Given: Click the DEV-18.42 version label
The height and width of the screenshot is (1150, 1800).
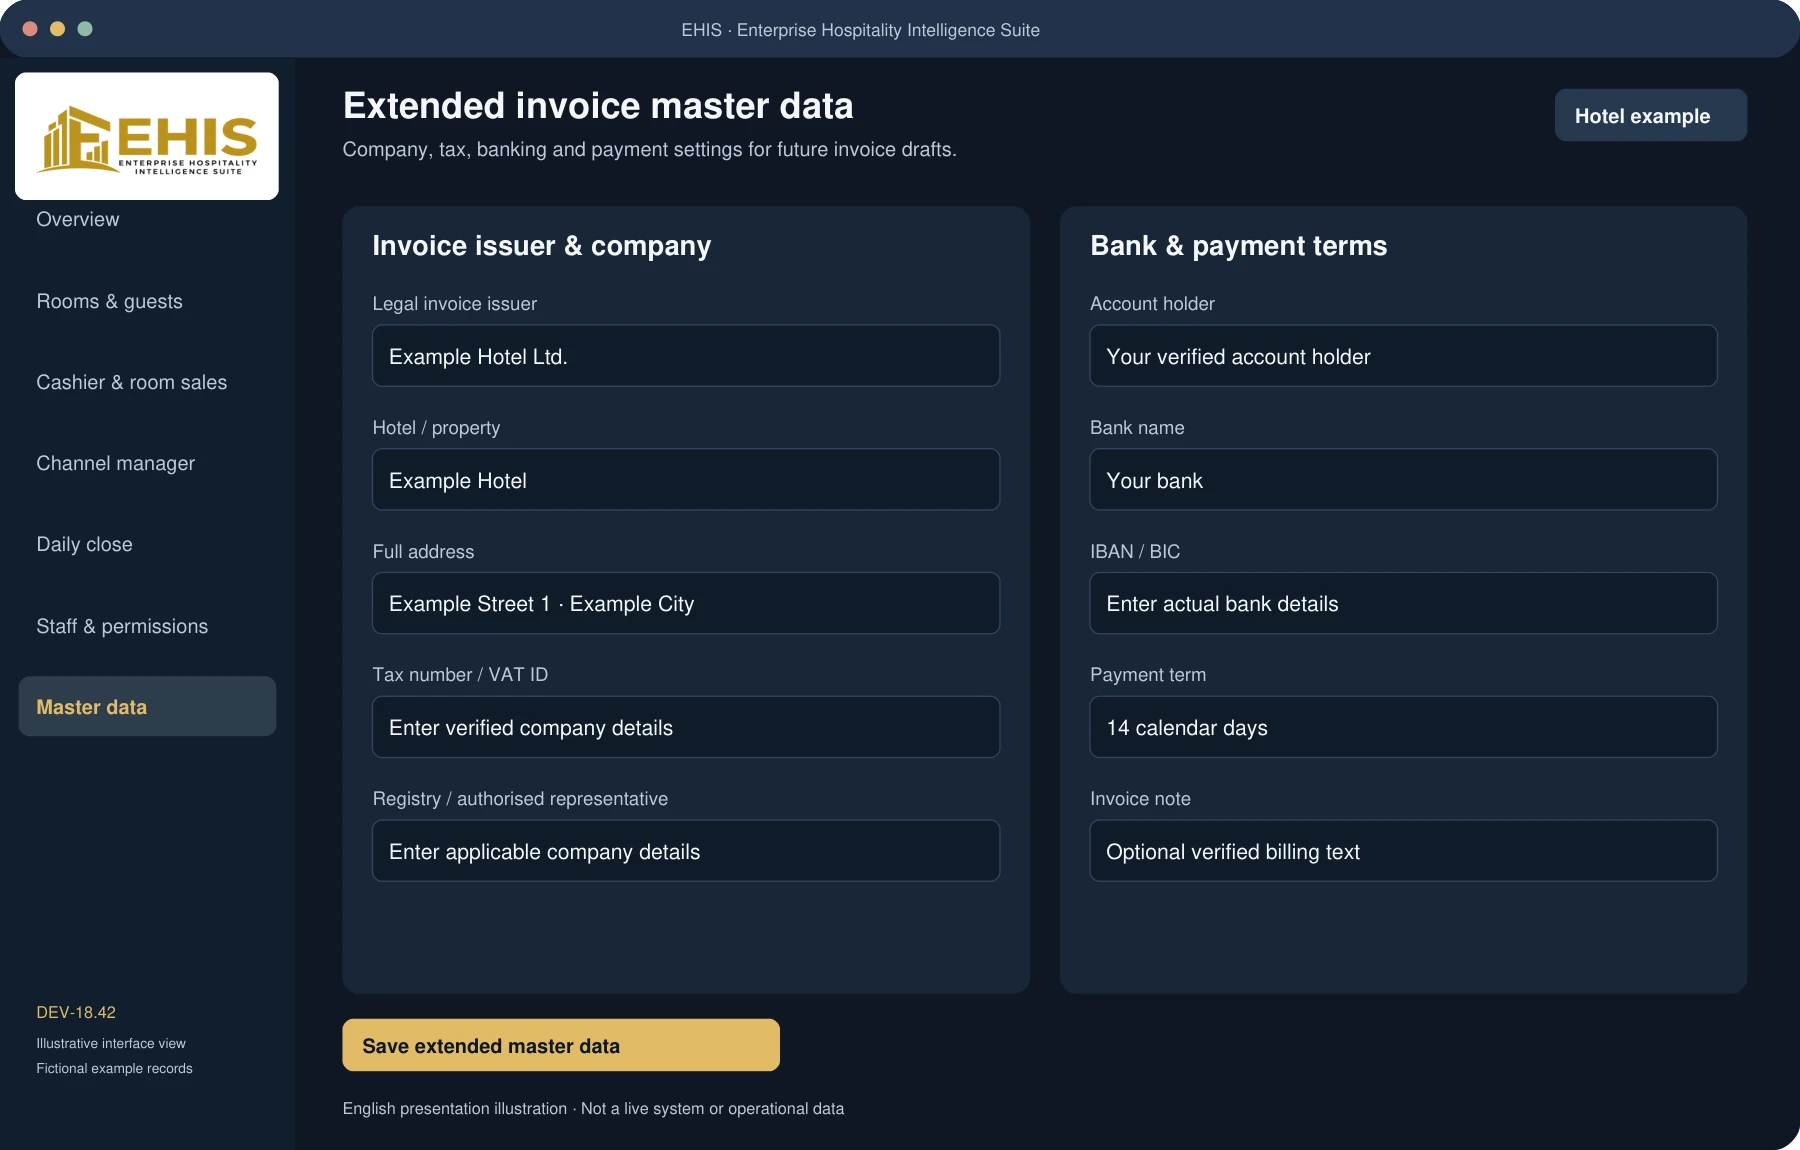Looking at the screenshot, I should 76,1012.
